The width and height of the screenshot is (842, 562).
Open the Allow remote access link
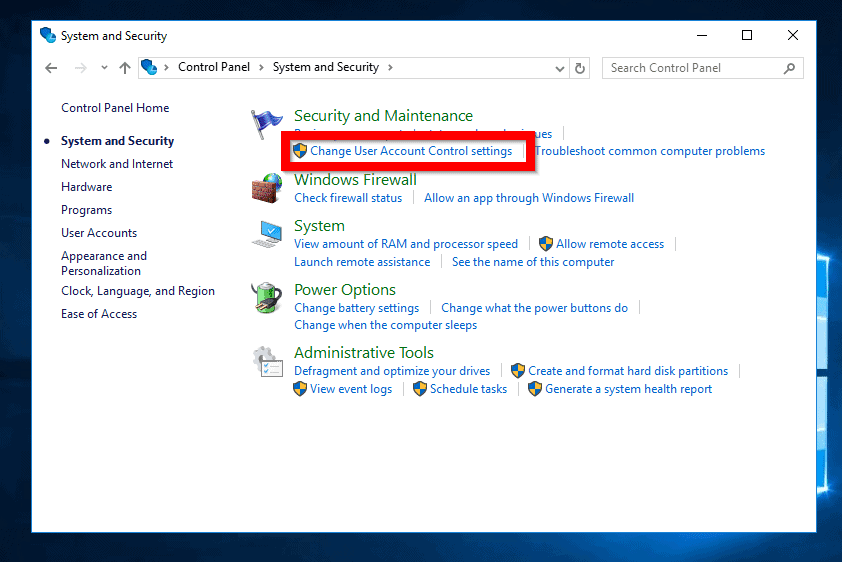click(610, 244)
